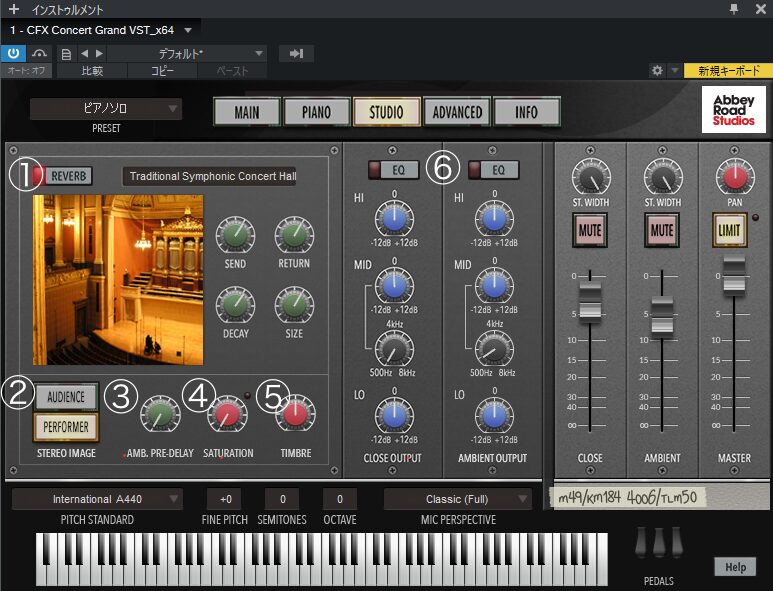Click the Close Output LO EQ knob
Screen dimensions: 773x591
394,417
